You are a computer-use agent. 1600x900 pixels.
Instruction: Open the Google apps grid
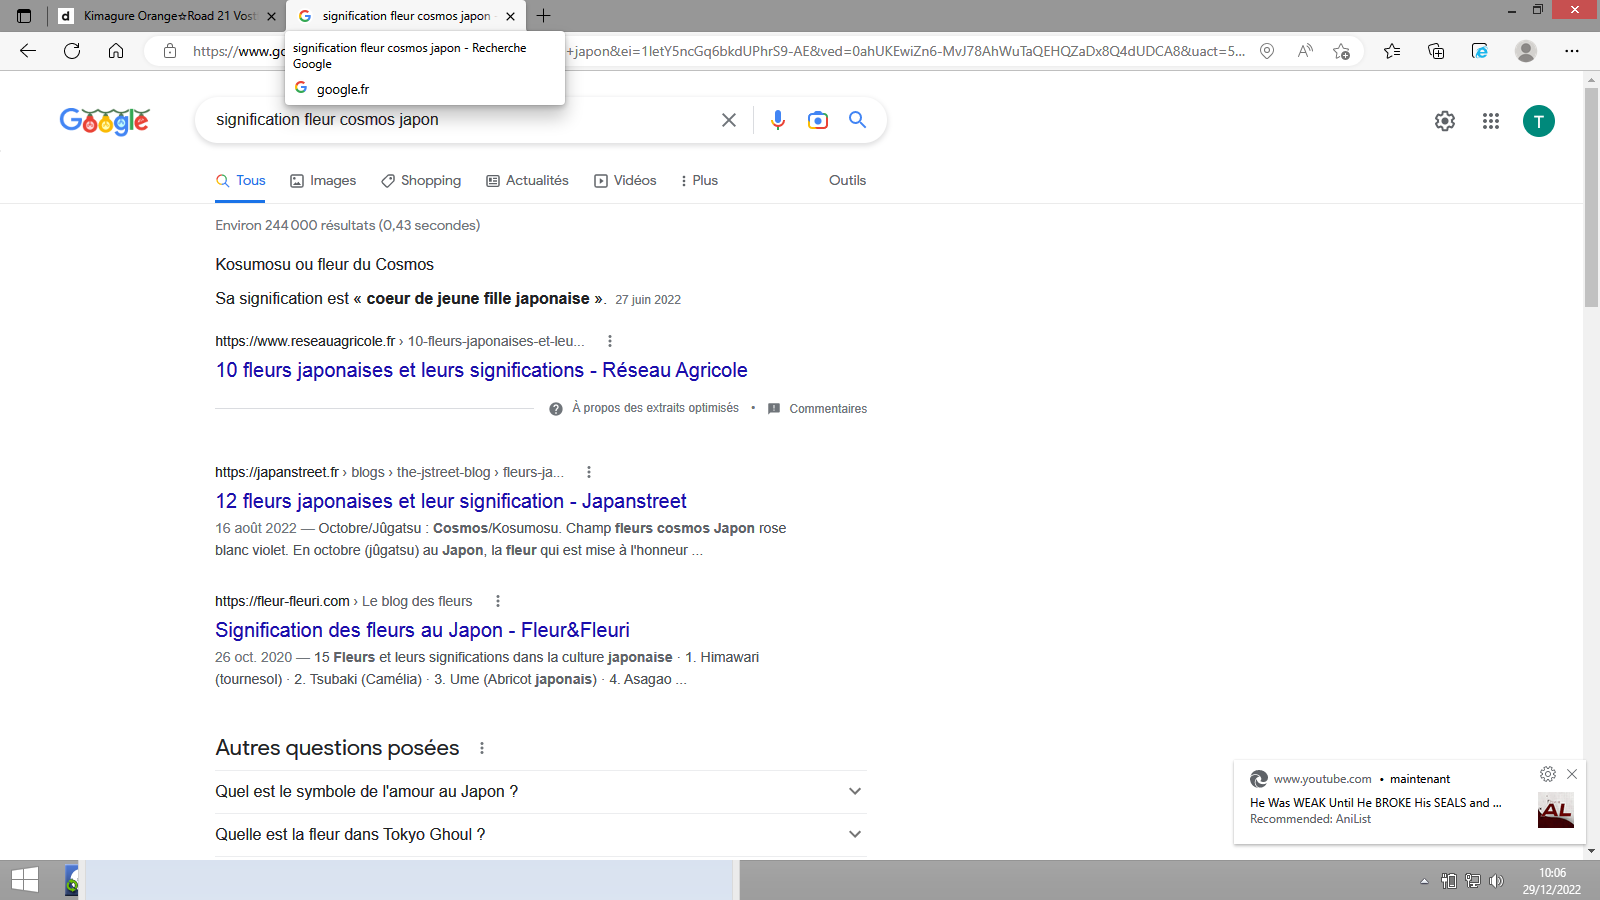tap(1491, 121)
